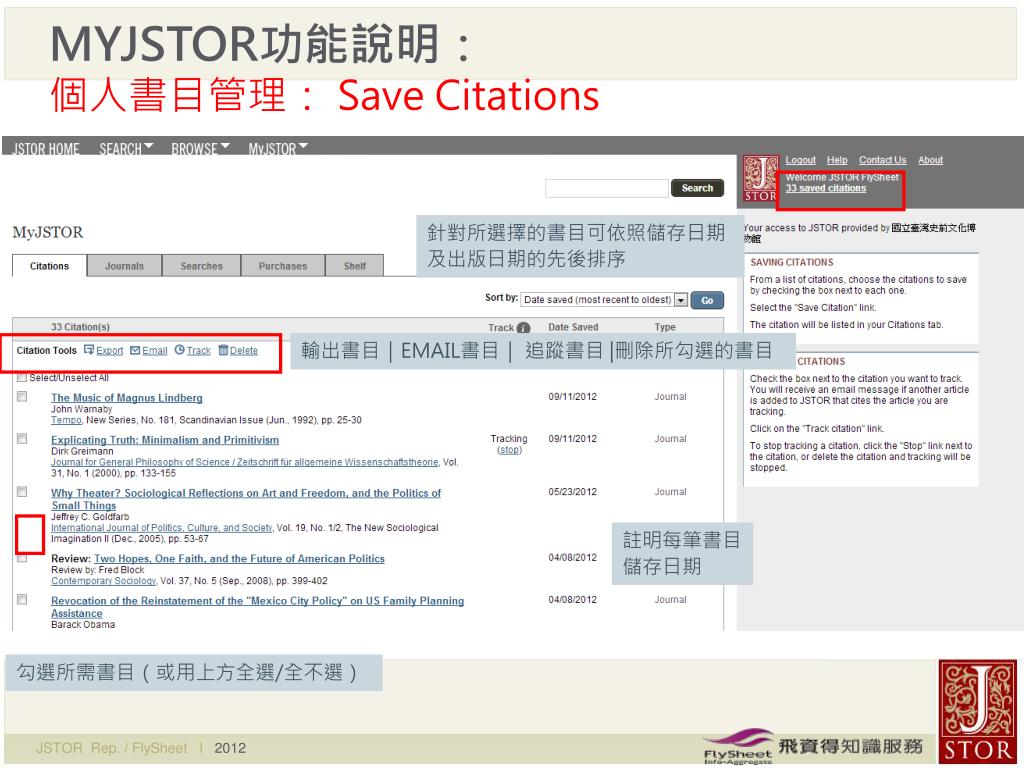Stop tracking the Explicating Truth citation
The height and width of the screenshot is (768, 1024).
click(x=509, y=450)
